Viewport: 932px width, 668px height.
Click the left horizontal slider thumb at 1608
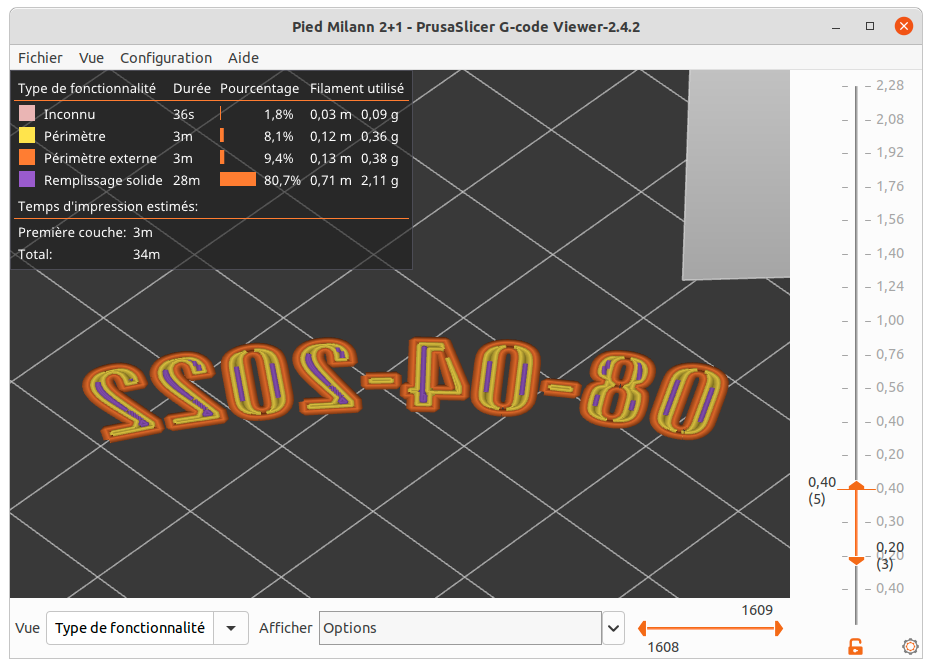pyautogui.click(x=642, y=628)
